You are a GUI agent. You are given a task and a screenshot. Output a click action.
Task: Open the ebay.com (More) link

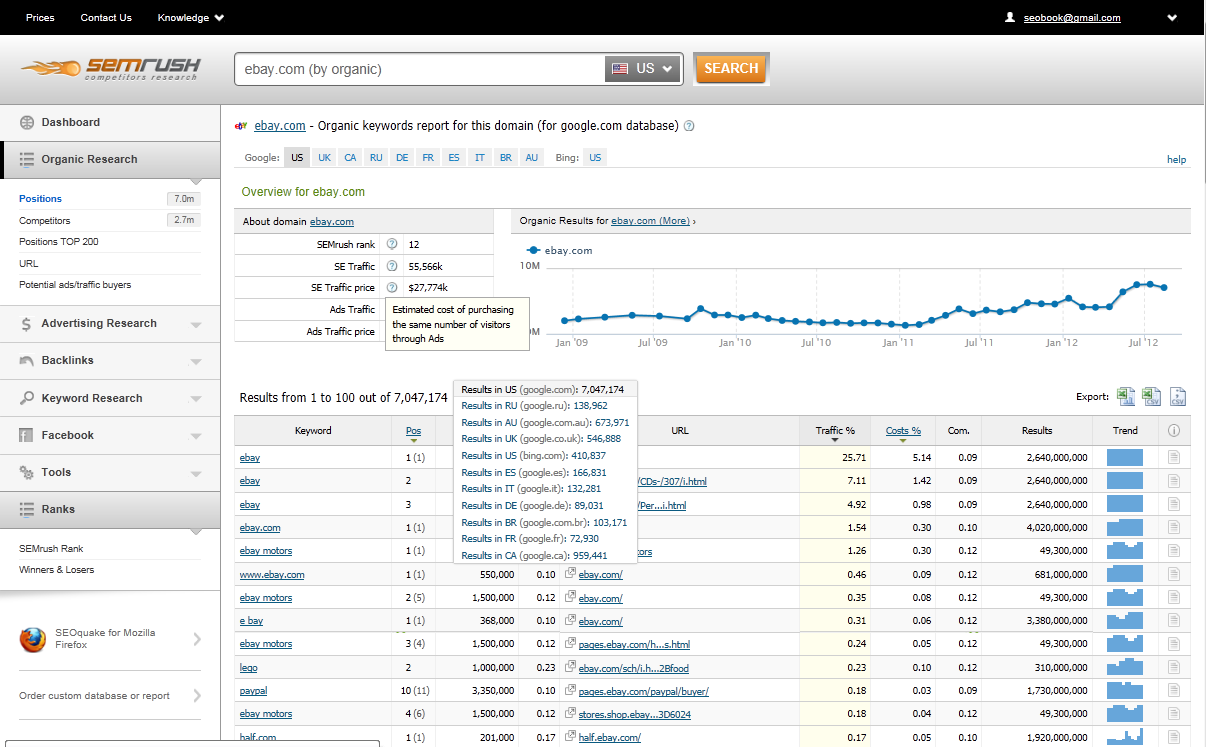point(650,221)
